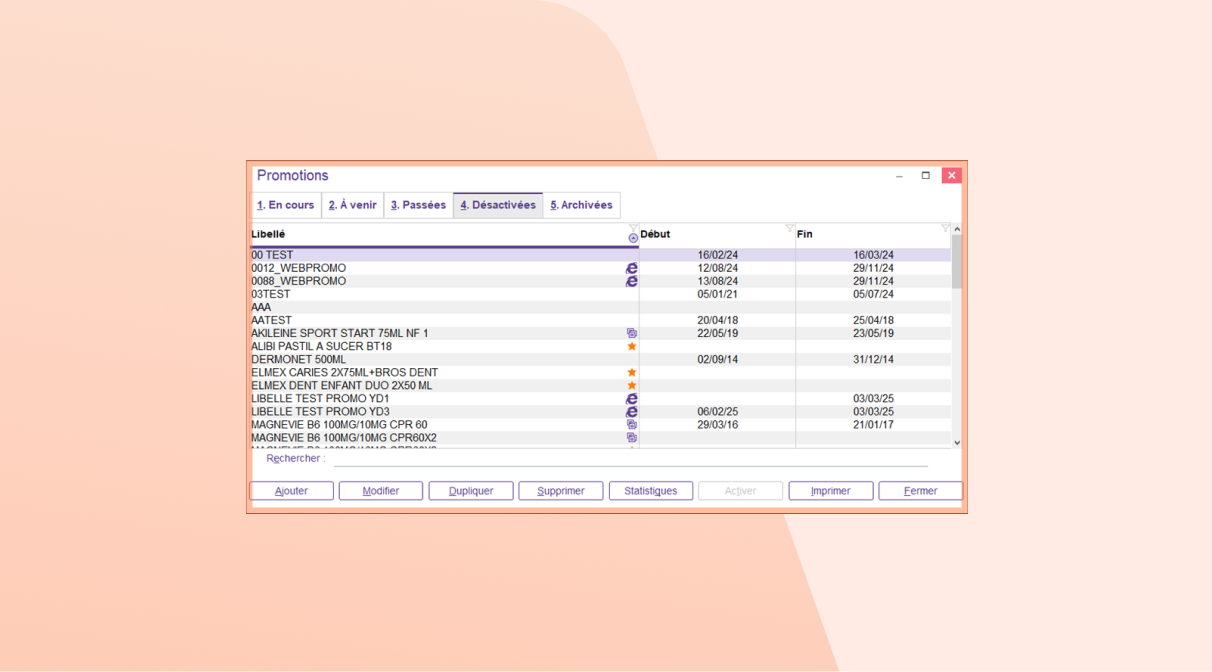Click the orange star on ALIBI PASTIL row
The width and height of the screenshot is (1212, 672).
click(631, 346)
